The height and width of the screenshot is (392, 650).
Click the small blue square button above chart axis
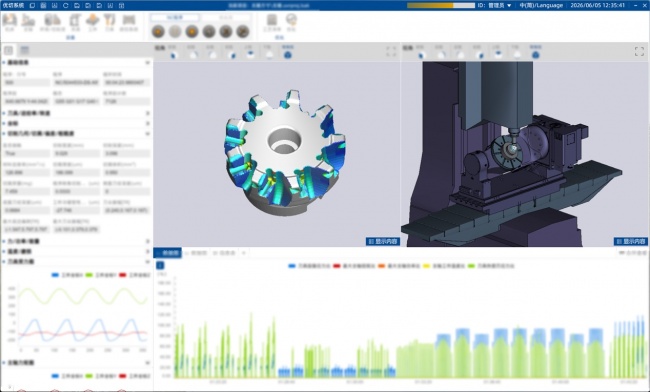point(160,265)
